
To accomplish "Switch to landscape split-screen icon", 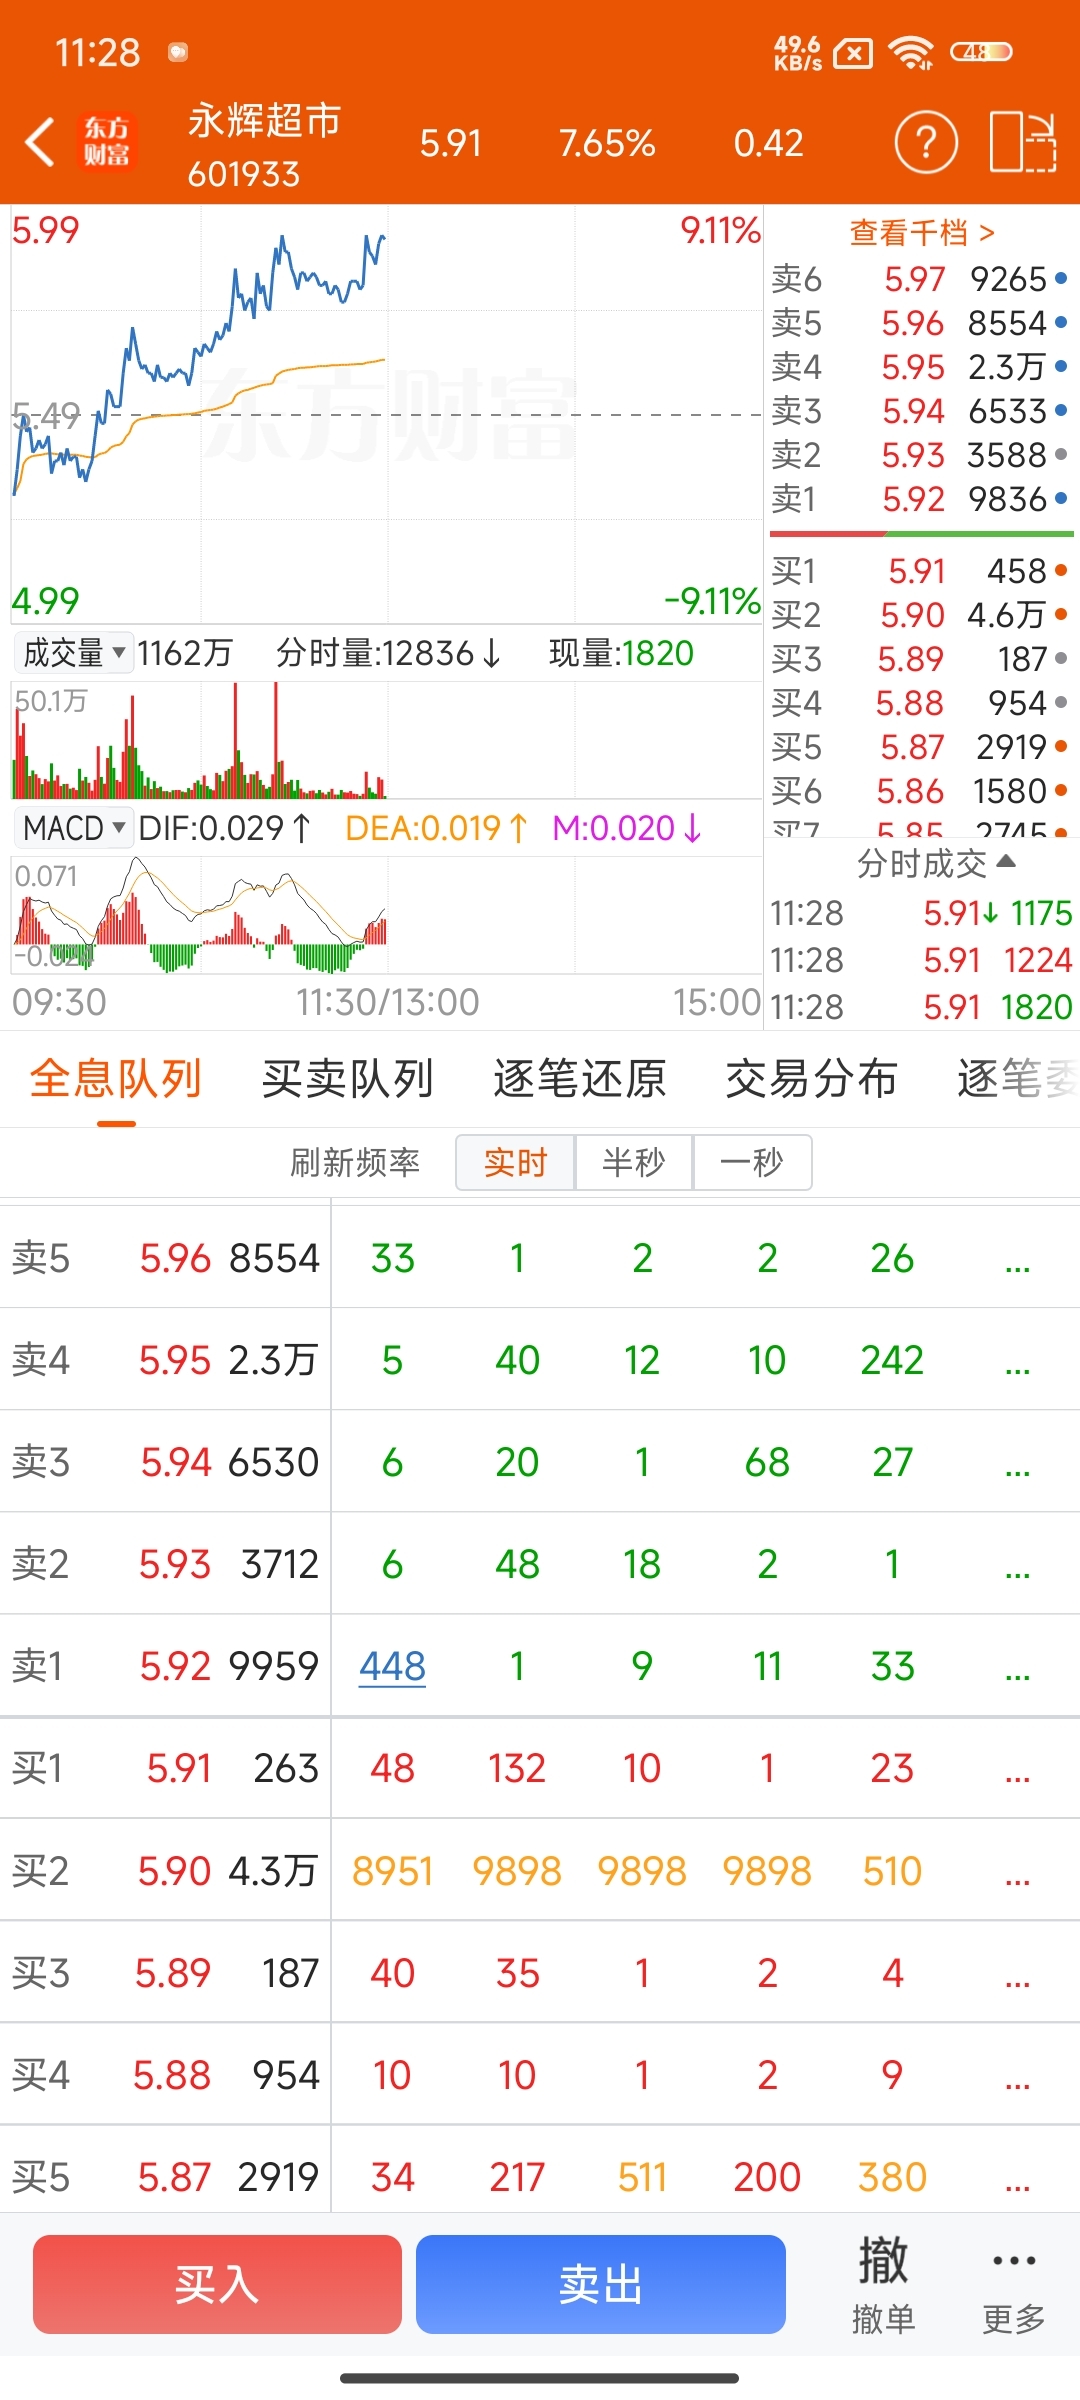I will (1023, 143).
